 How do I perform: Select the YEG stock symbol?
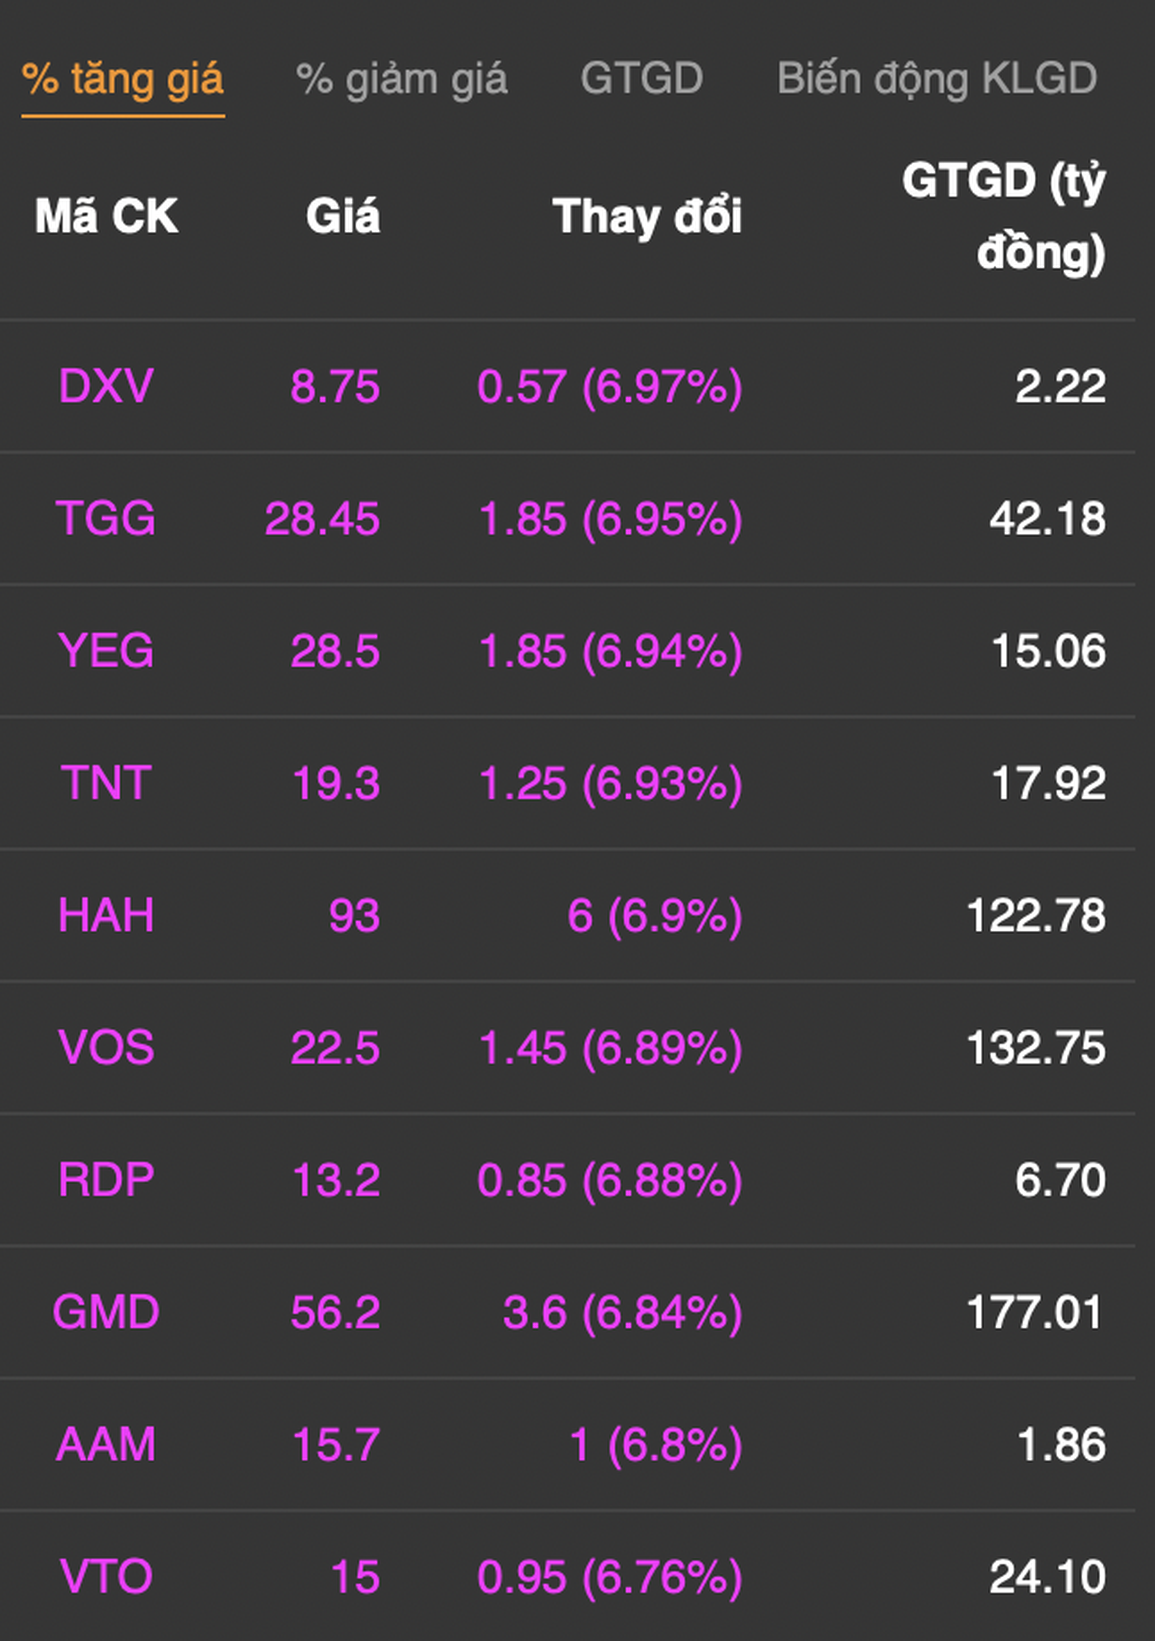pos(106,651)
